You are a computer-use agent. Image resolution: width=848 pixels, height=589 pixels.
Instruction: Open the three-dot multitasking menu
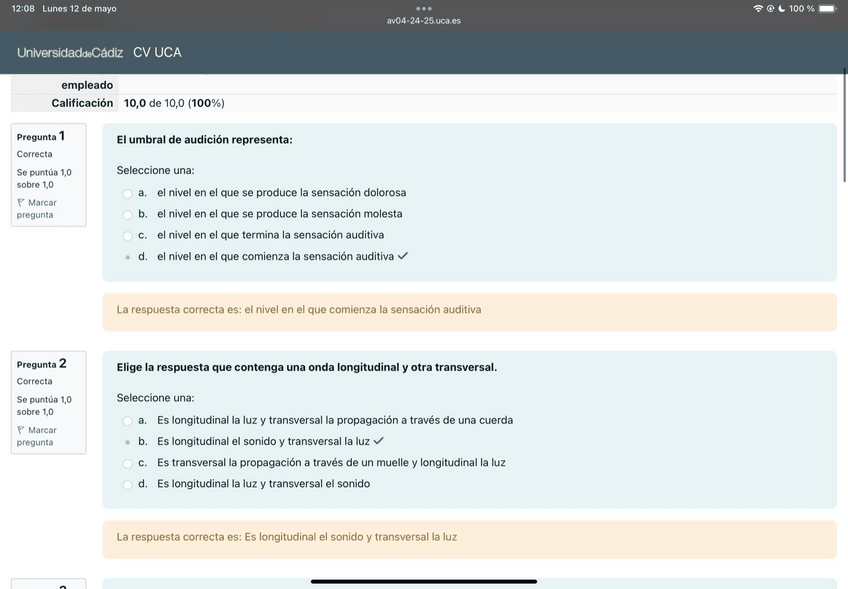coord(423,9)
